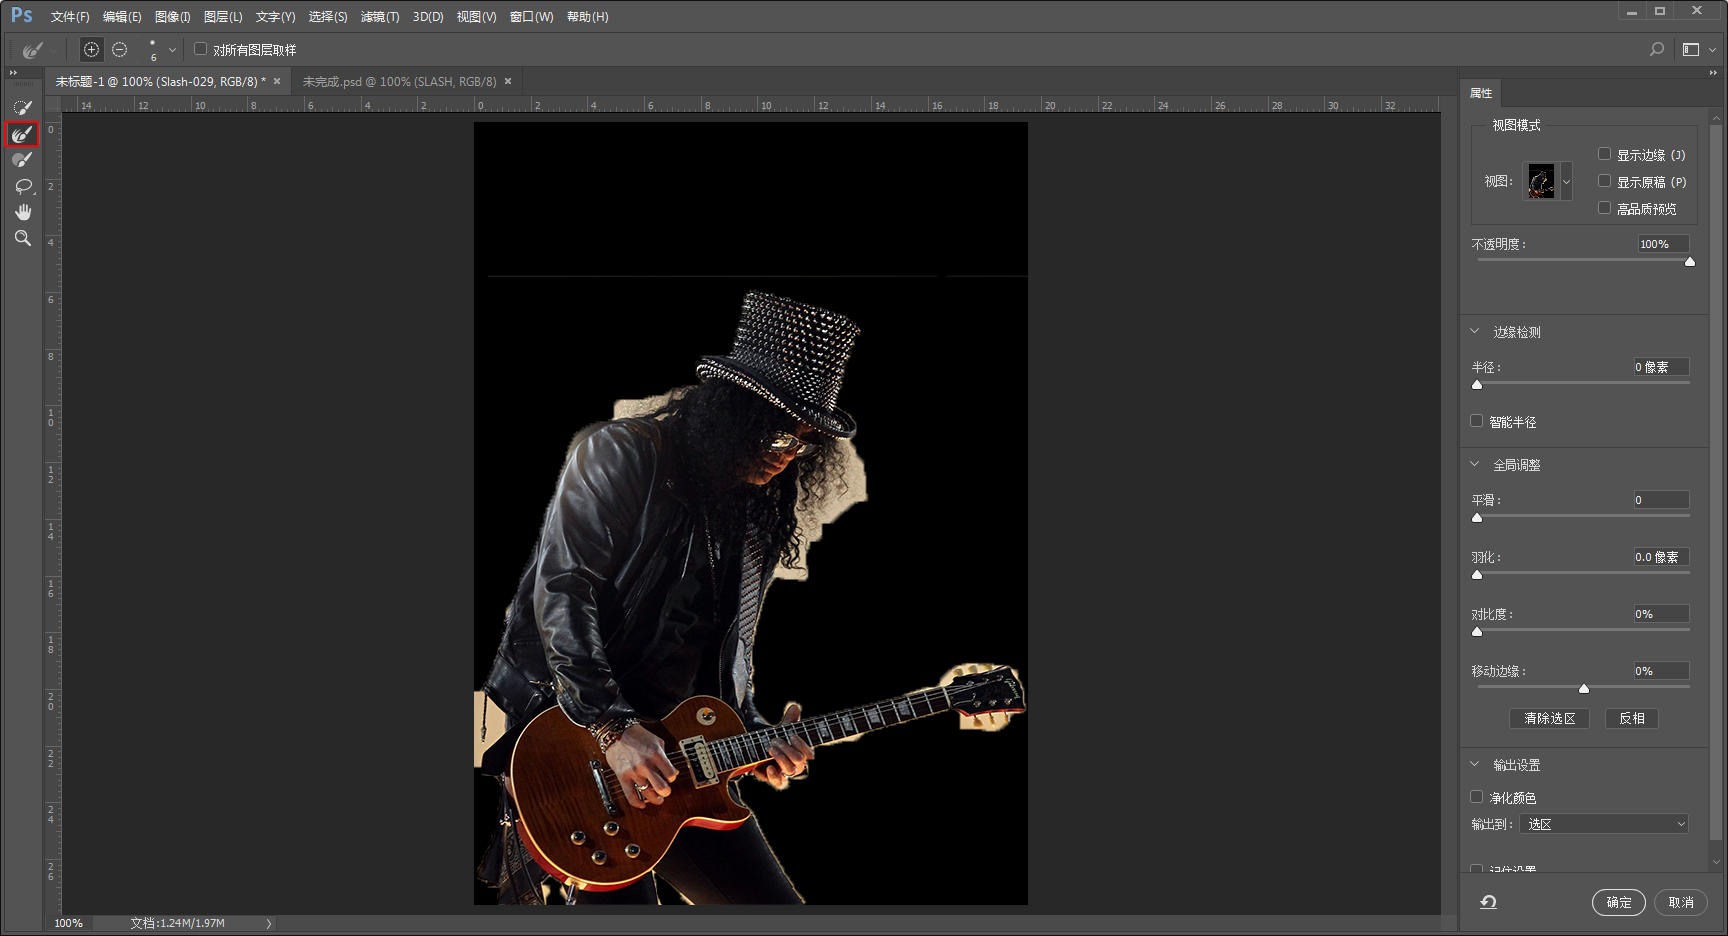Collapse the 全局调整 section
Image resolution: width=1728 pixels, height=936 pixels.
coord(1474,464)
